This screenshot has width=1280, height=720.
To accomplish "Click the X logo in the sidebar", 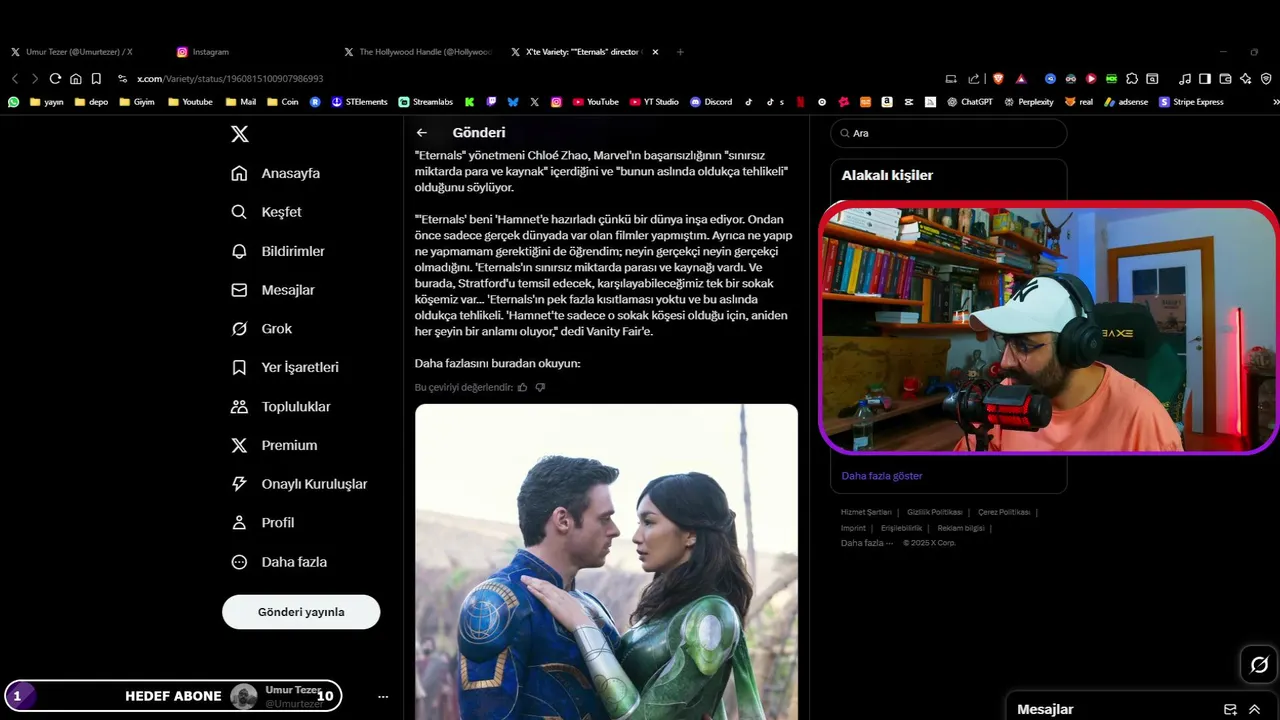I will [239, 134].
